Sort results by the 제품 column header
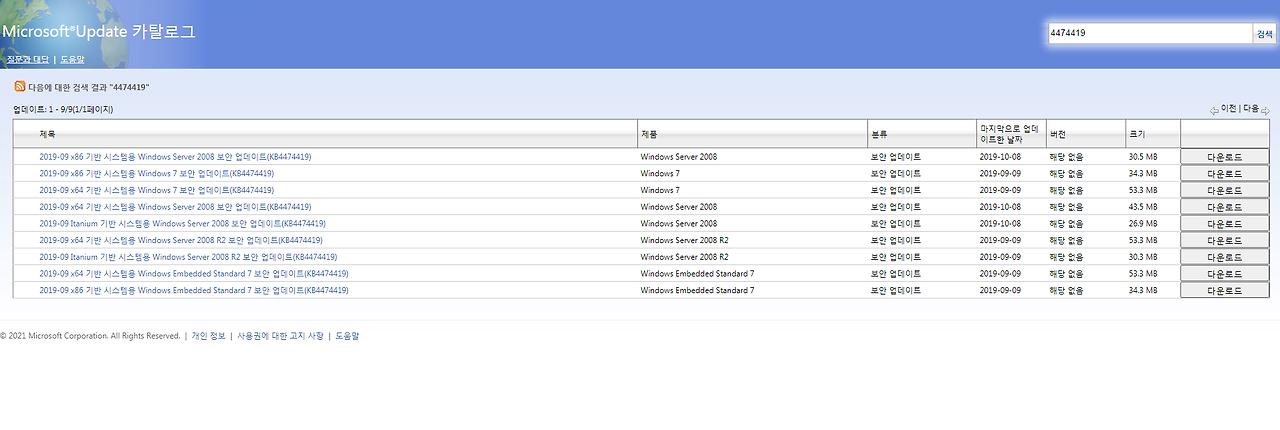 pyautogui.click(x=648, y=133)
